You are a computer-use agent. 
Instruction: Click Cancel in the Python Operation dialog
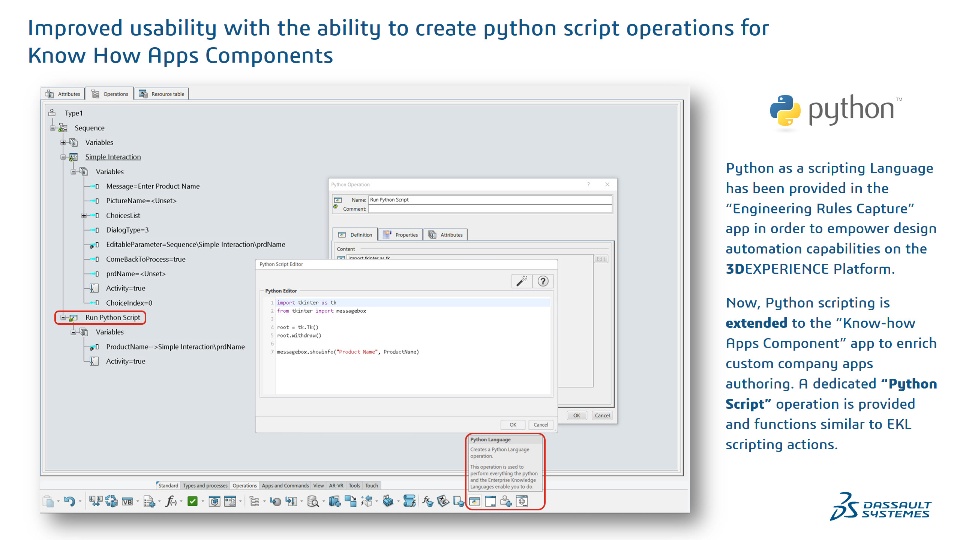point(602,415)
